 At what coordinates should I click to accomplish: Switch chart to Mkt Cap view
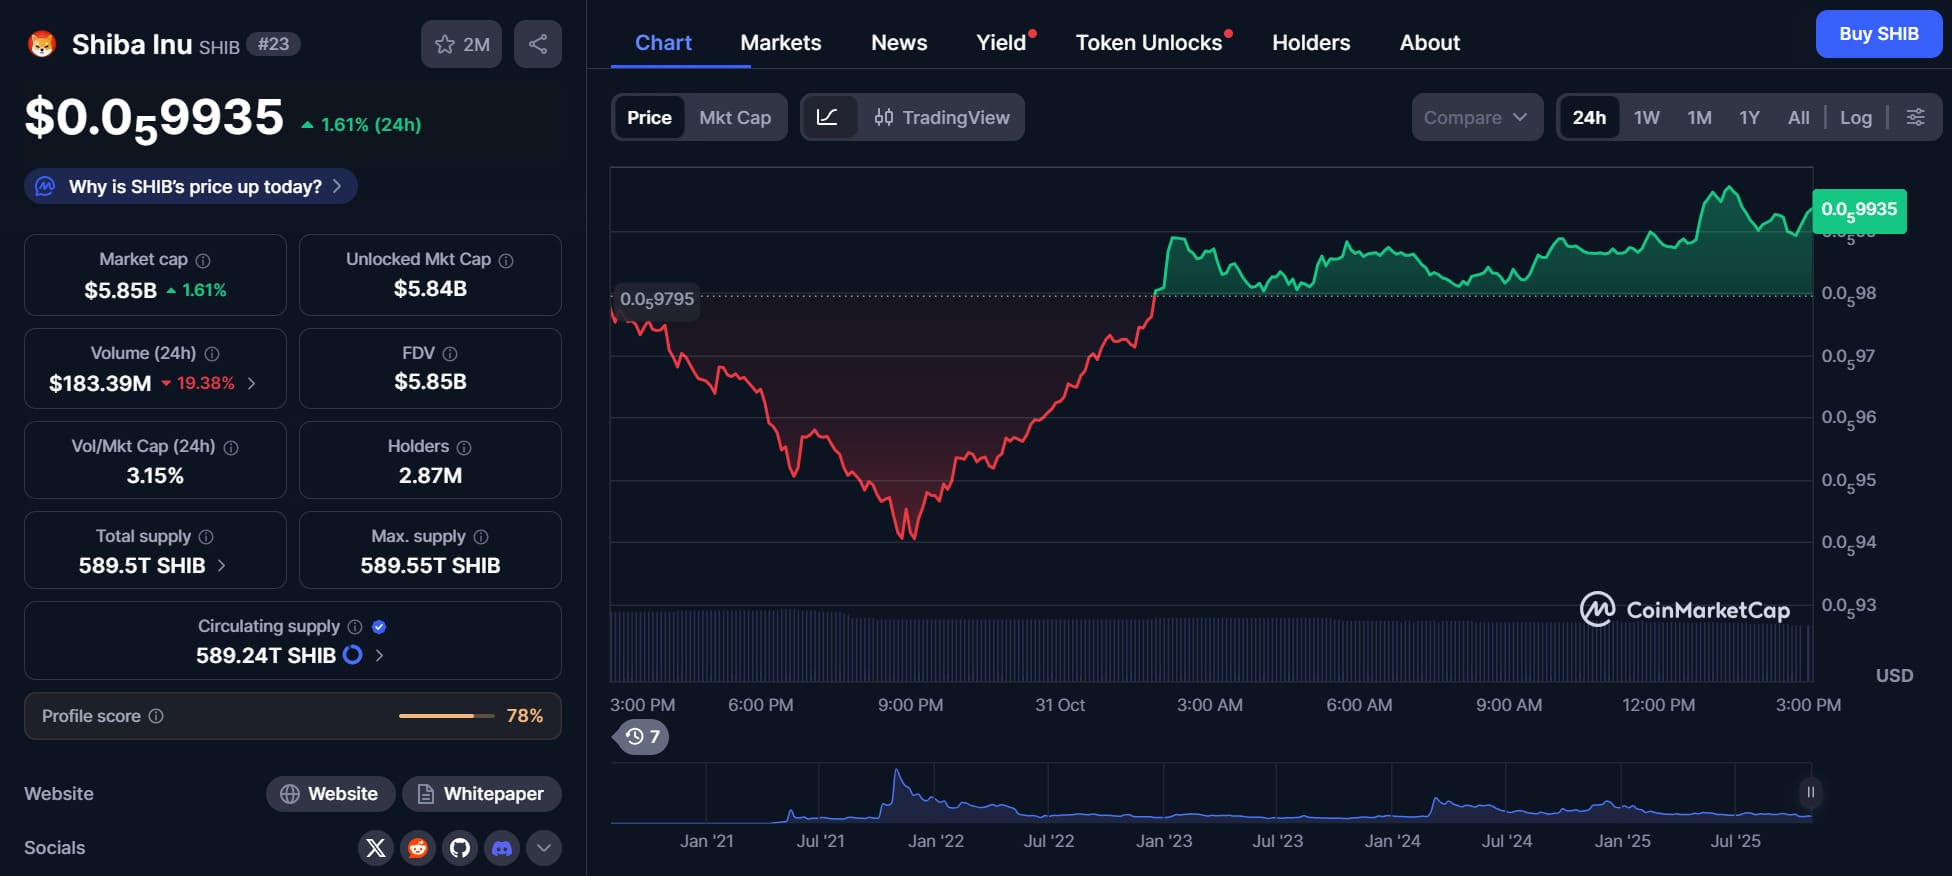(x=735, y=117)
